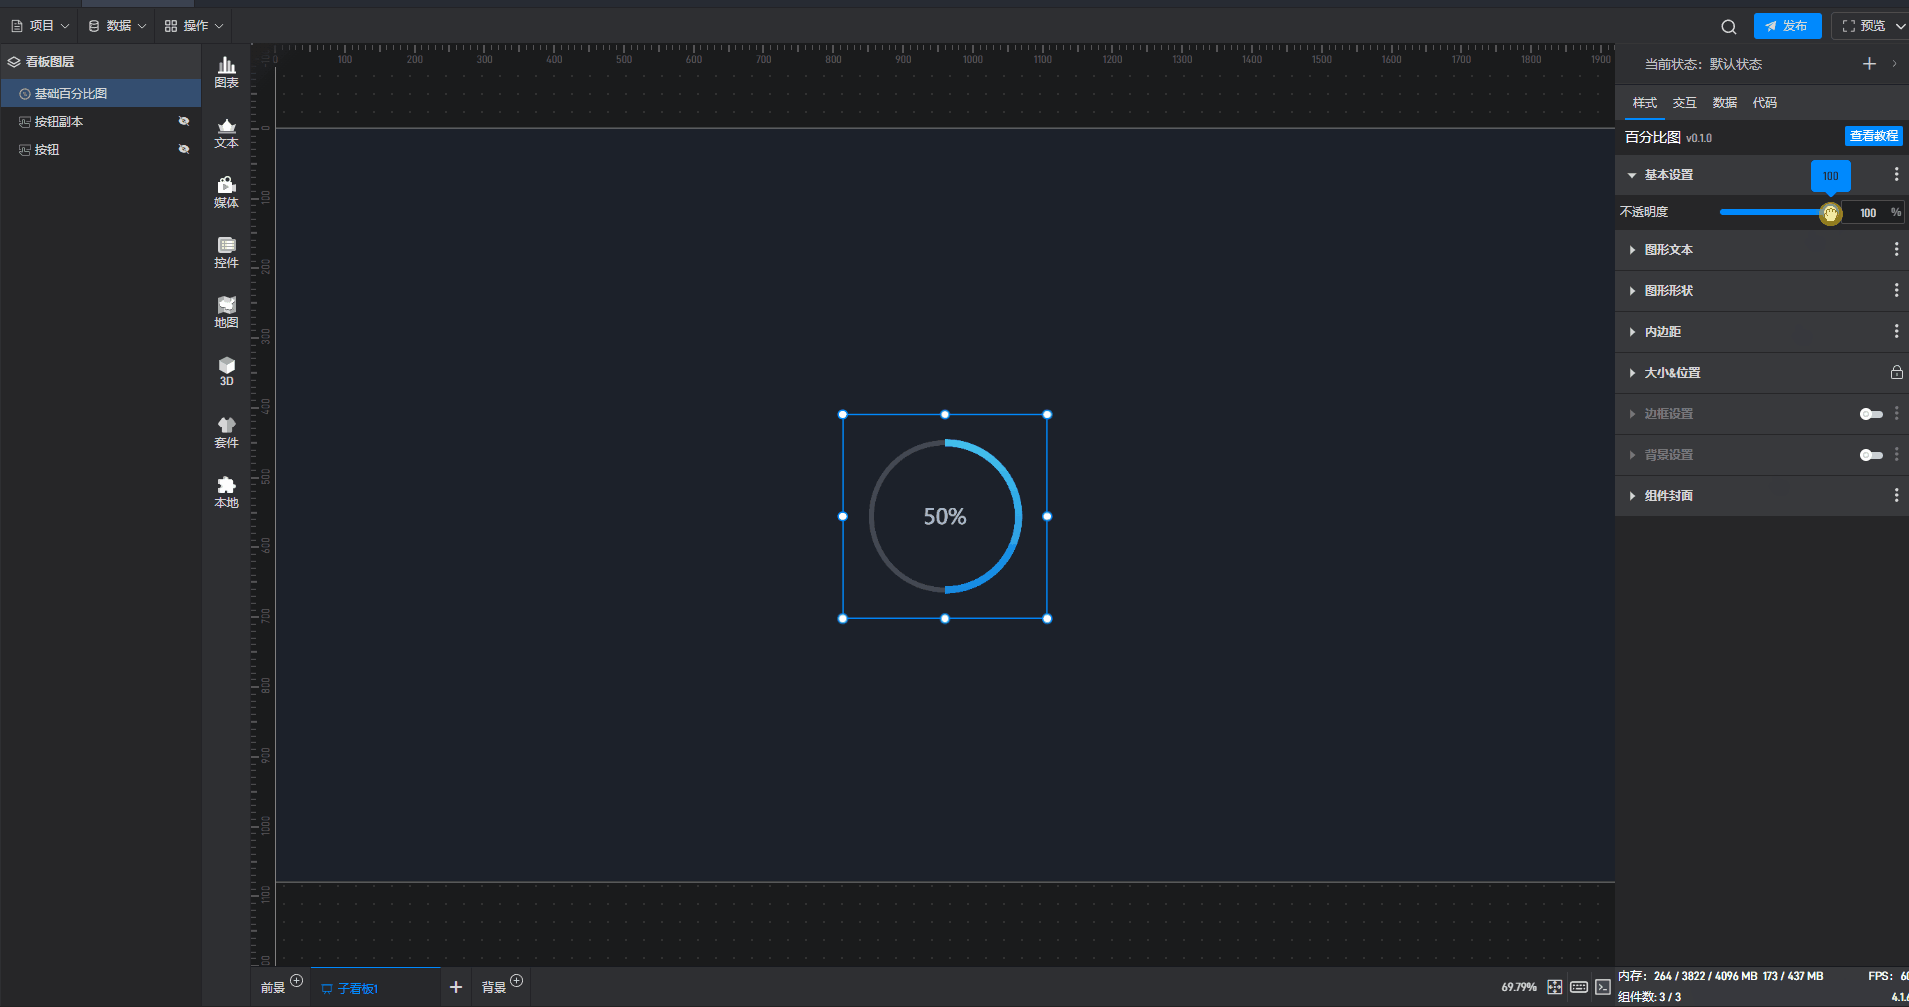Screen dimensions: 1909x1007
Task: Expand the 图形文本 section
Action: [1668, 250]
